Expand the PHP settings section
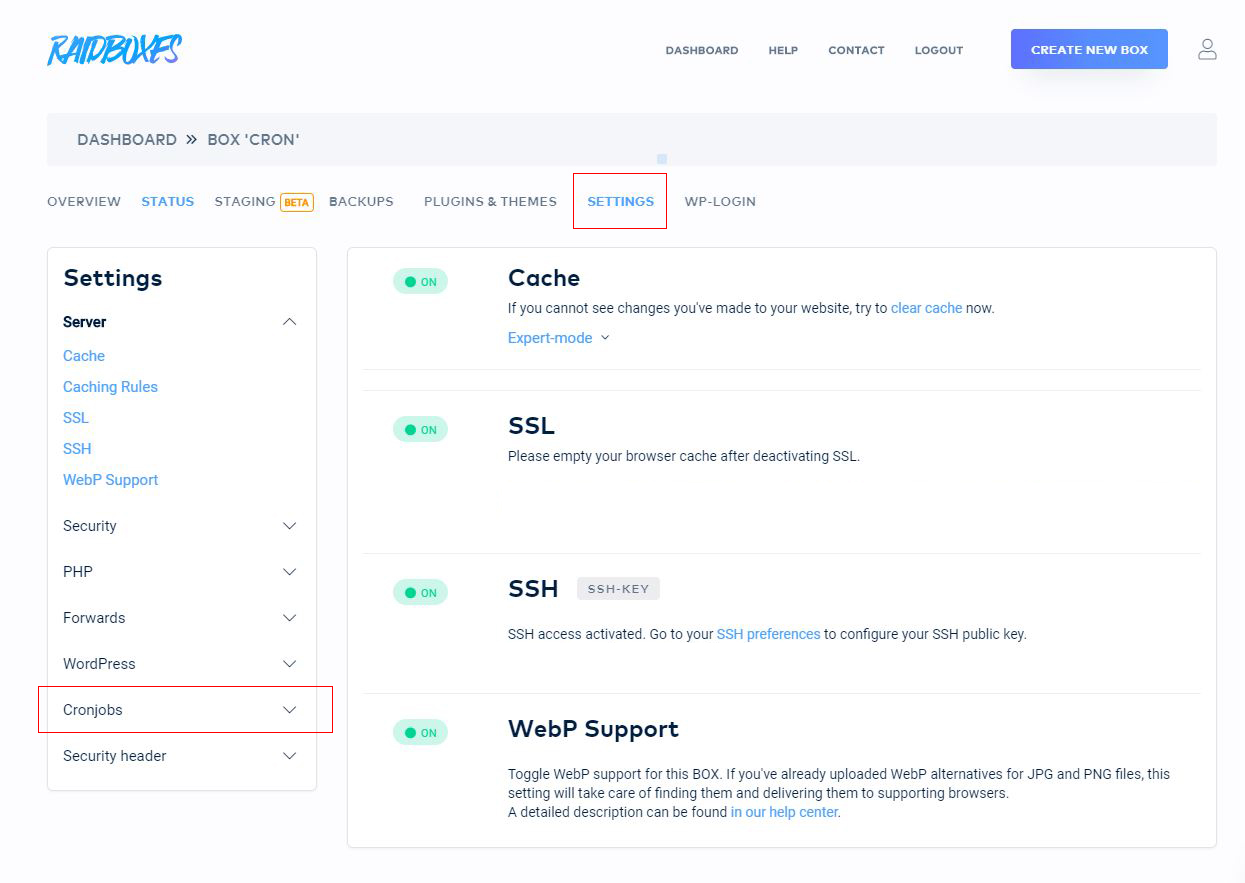1245x883 pixels. tap(180, 572)
